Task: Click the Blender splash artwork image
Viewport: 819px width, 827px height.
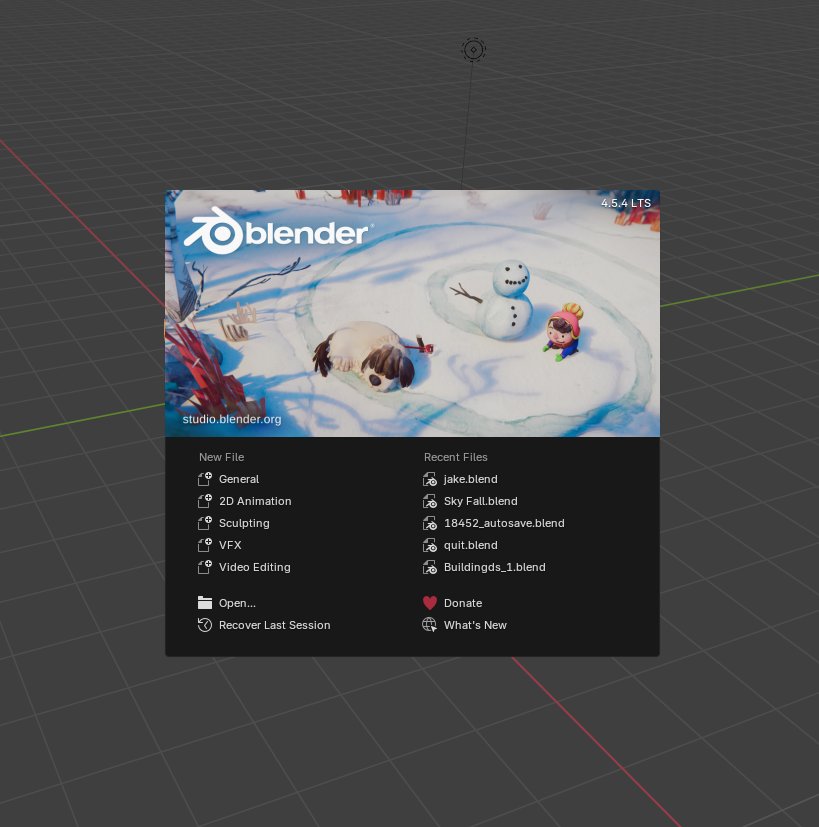Action: click(412, 313)
